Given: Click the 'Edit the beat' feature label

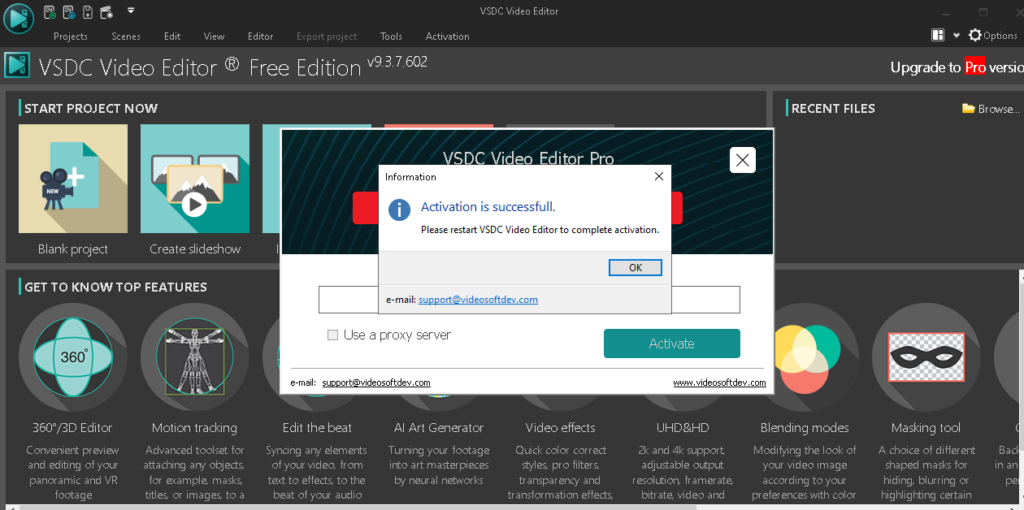Looking at the screenshot, I should point(317,428).
